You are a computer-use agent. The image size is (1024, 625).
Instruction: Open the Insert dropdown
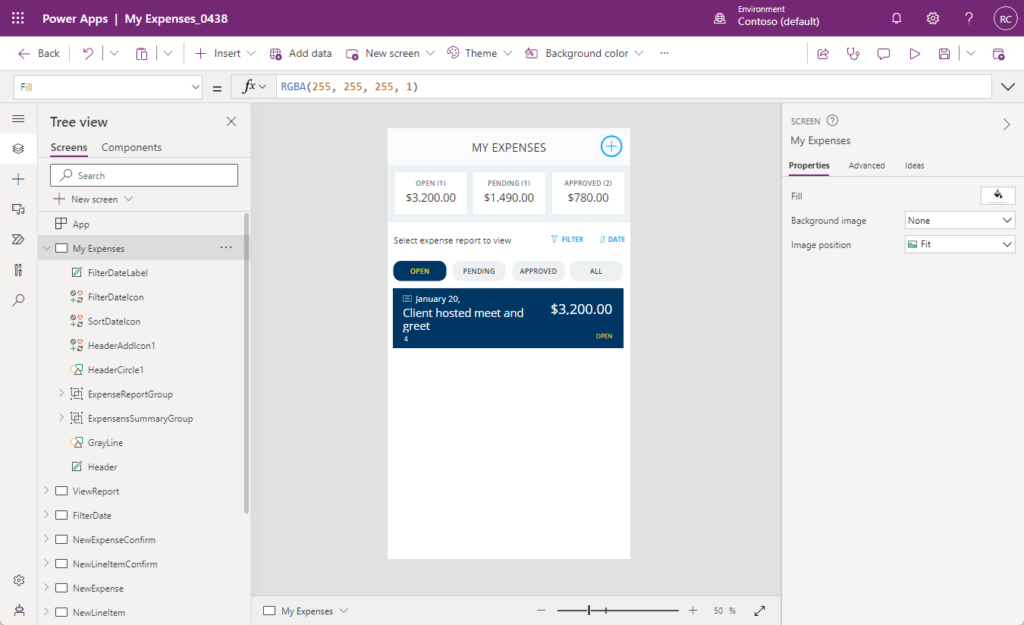pyautogui.click(x=251, y=54)
